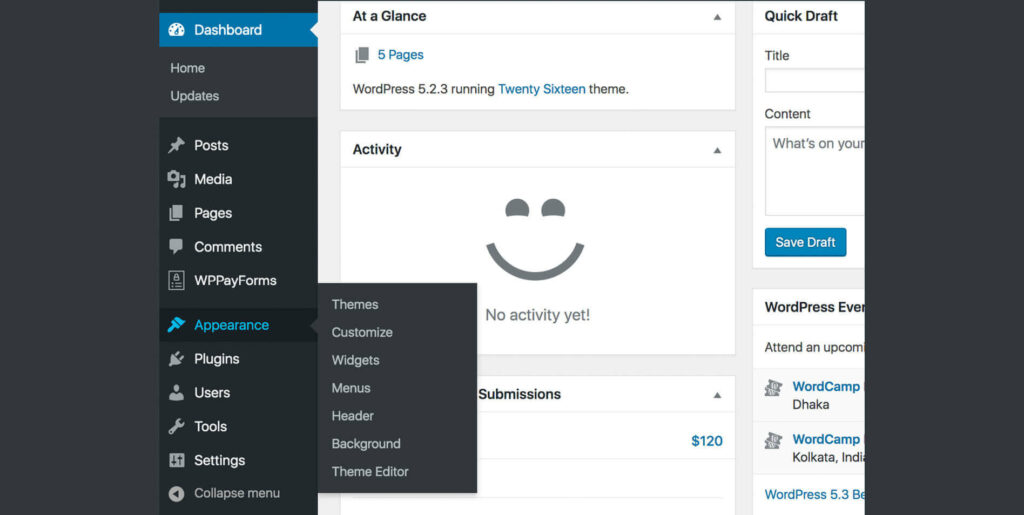This screenshot has width=1024, height=515.
Task: Select Theme Editor in Appearance flyout
Action: click(370, 471)
